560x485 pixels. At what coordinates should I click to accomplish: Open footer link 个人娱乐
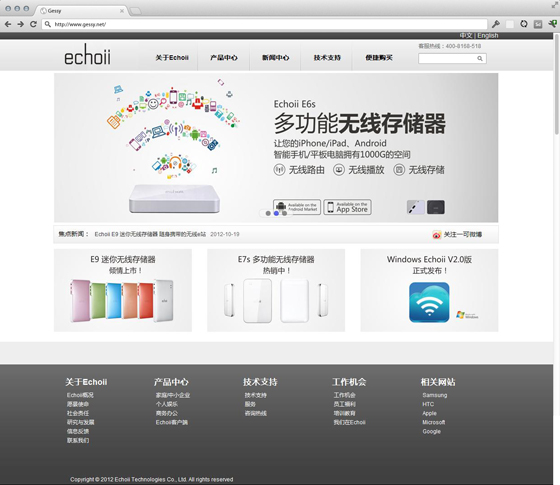[166, 404]
